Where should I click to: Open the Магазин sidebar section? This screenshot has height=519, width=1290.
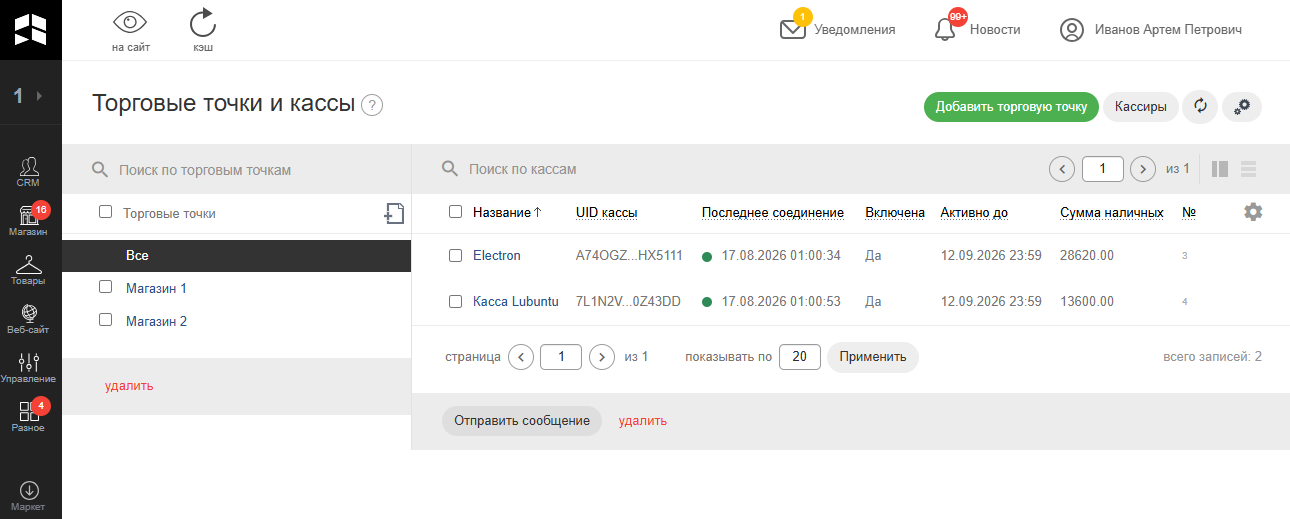click(x=28, y=221)
